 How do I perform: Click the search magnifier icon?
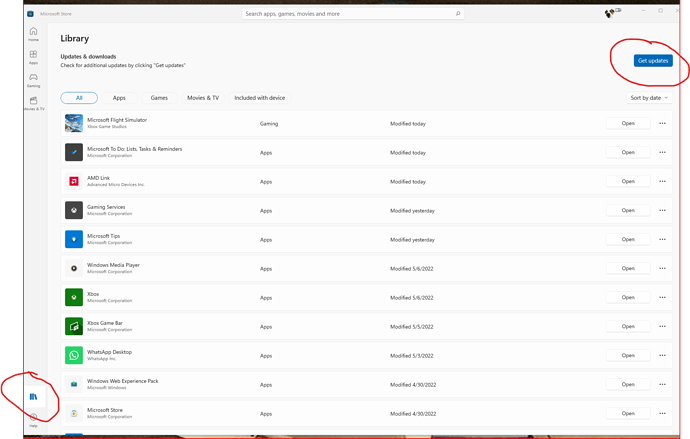click(458, 14)
